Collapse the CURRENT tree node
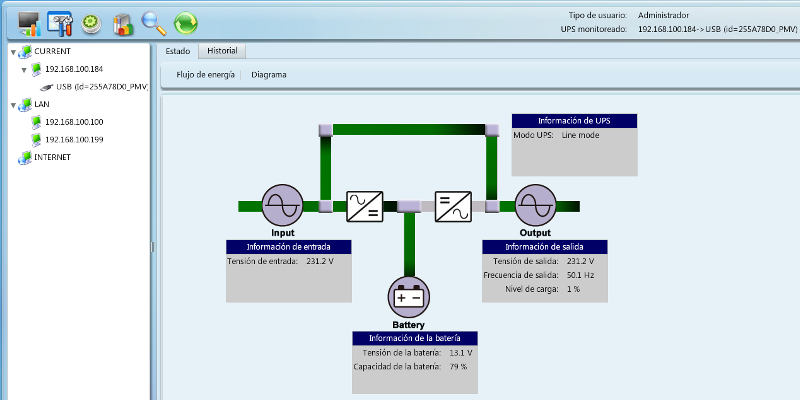 click(x=13, y=53)
